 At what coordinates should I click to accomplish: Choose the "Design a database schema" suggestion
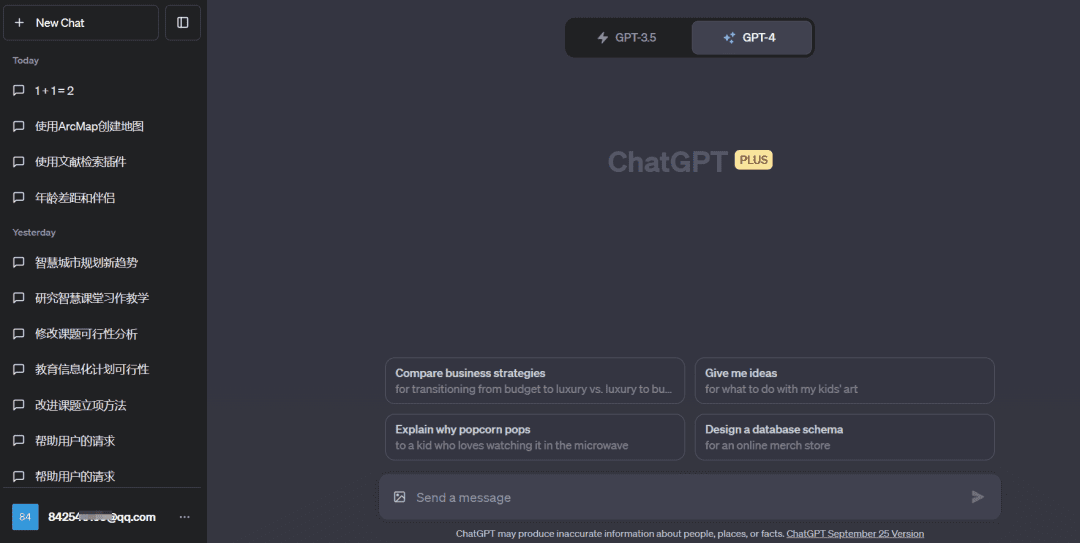(844, 437)
